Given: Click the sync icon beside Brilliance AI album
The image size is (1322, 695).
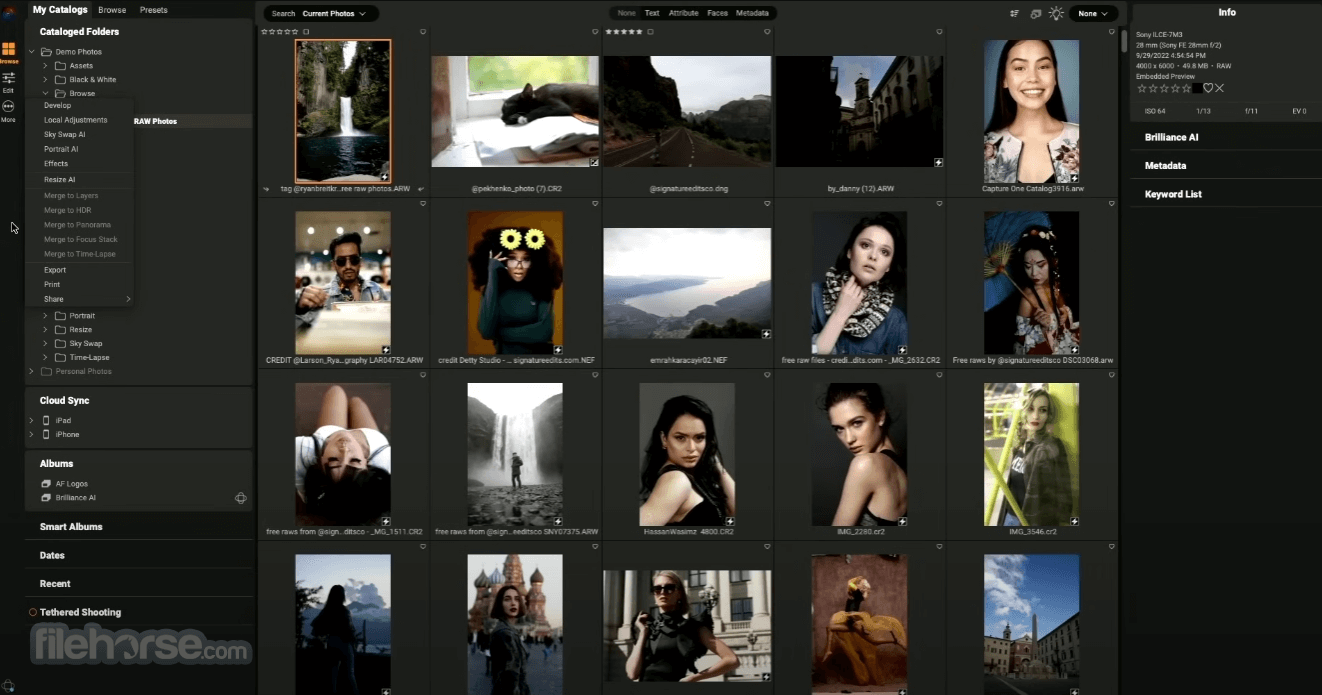Looking at the screenshot, I should click(240, 498).
